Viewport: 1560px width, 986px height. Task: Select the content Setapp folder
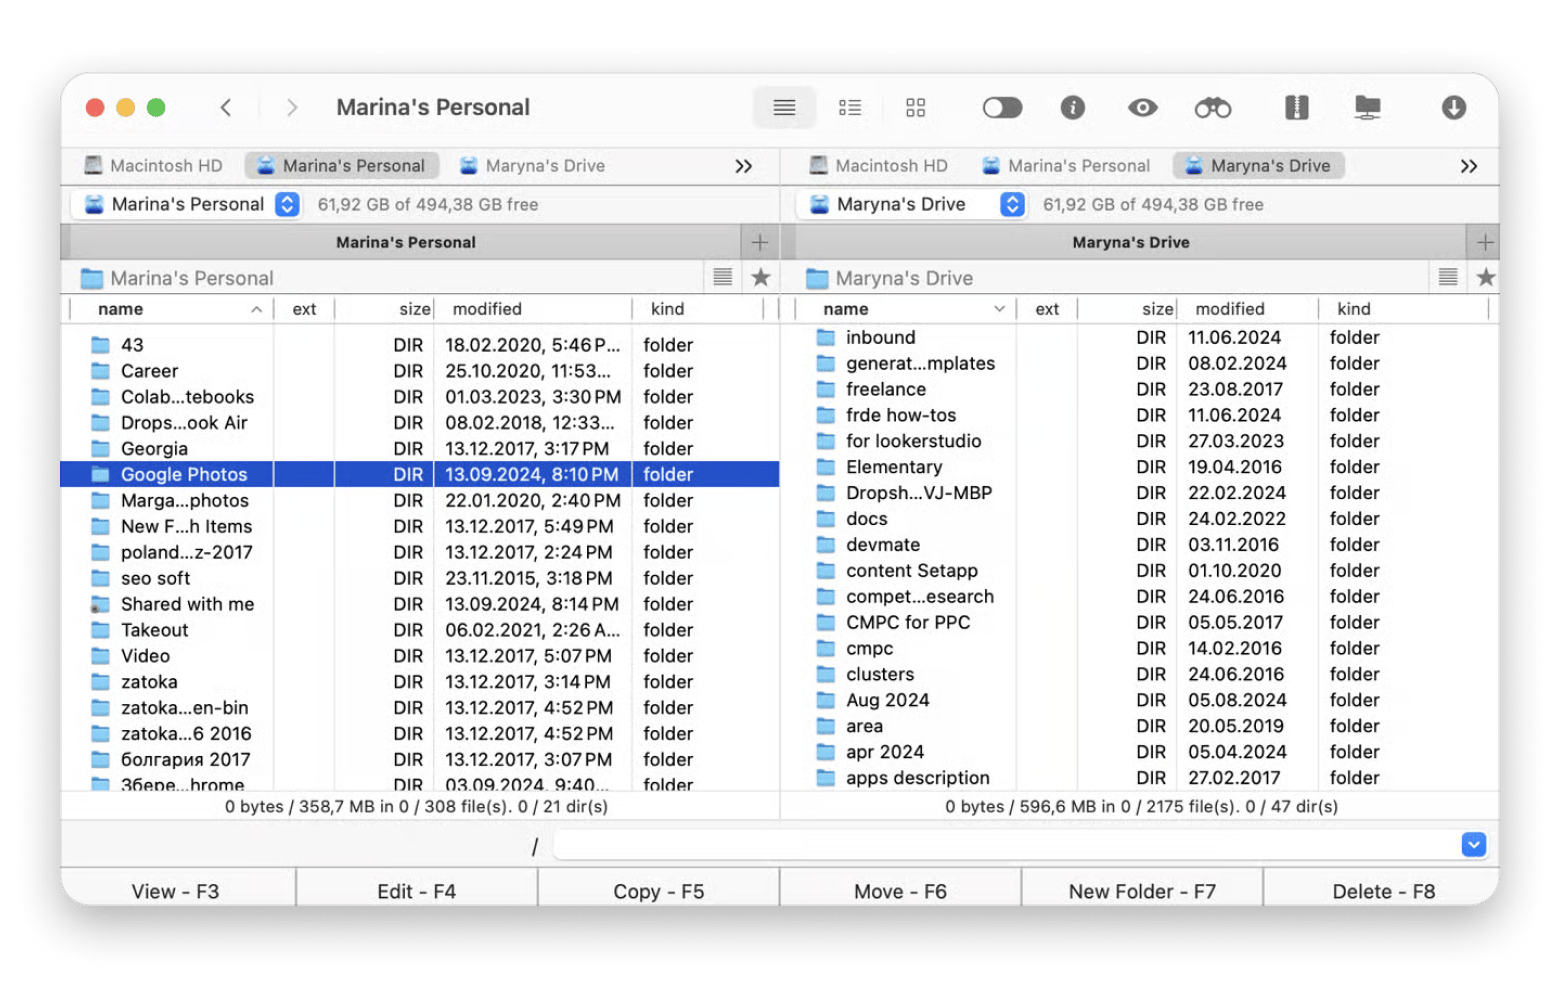911,570
